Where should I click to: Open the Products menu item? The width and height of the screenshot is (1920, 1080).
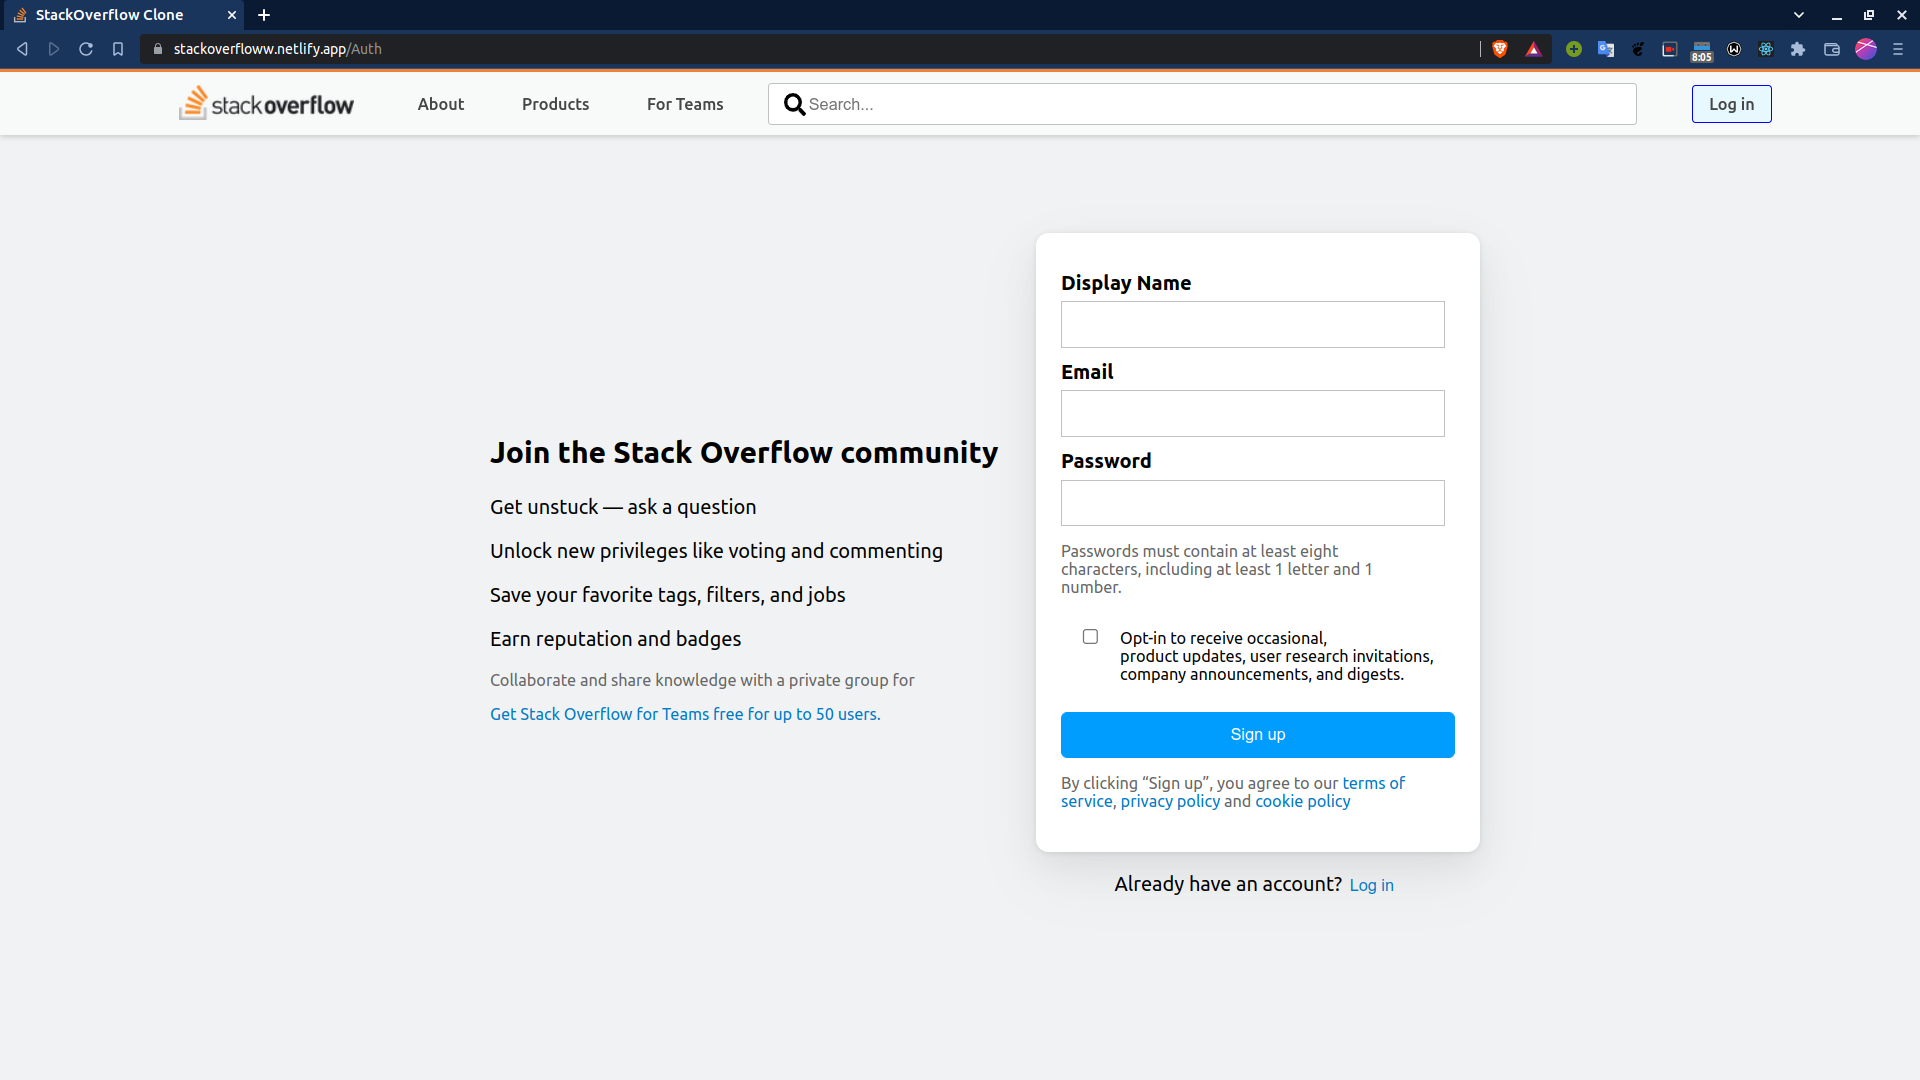(555, 104)
